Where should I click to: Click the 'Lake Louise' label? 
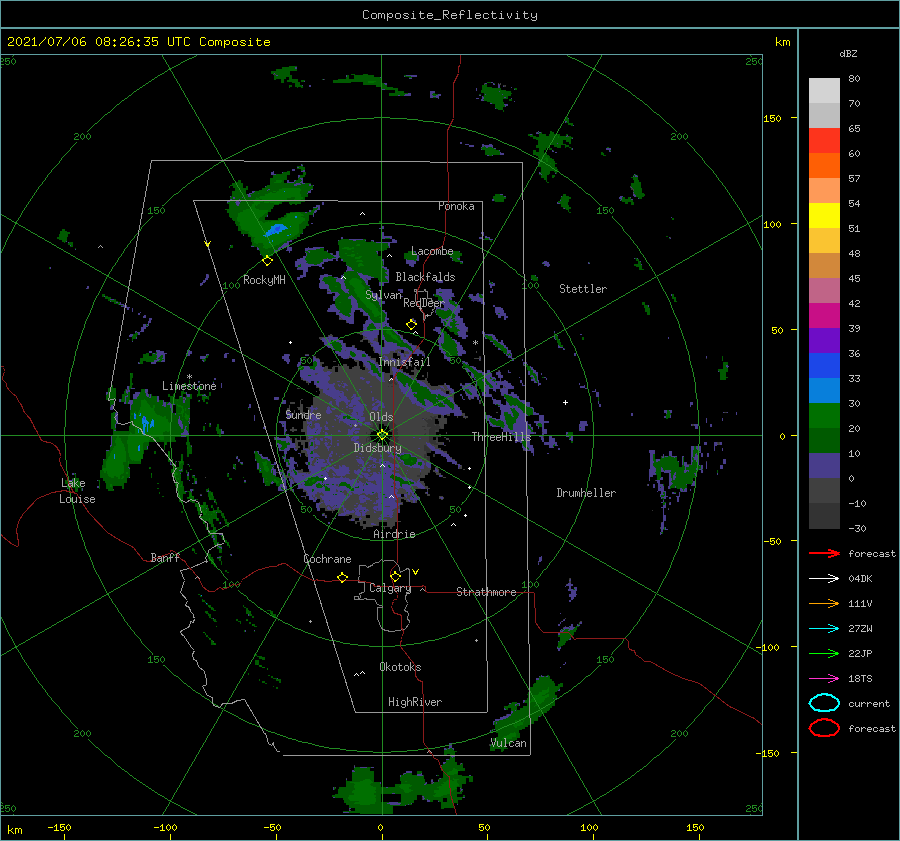(77, 491)
